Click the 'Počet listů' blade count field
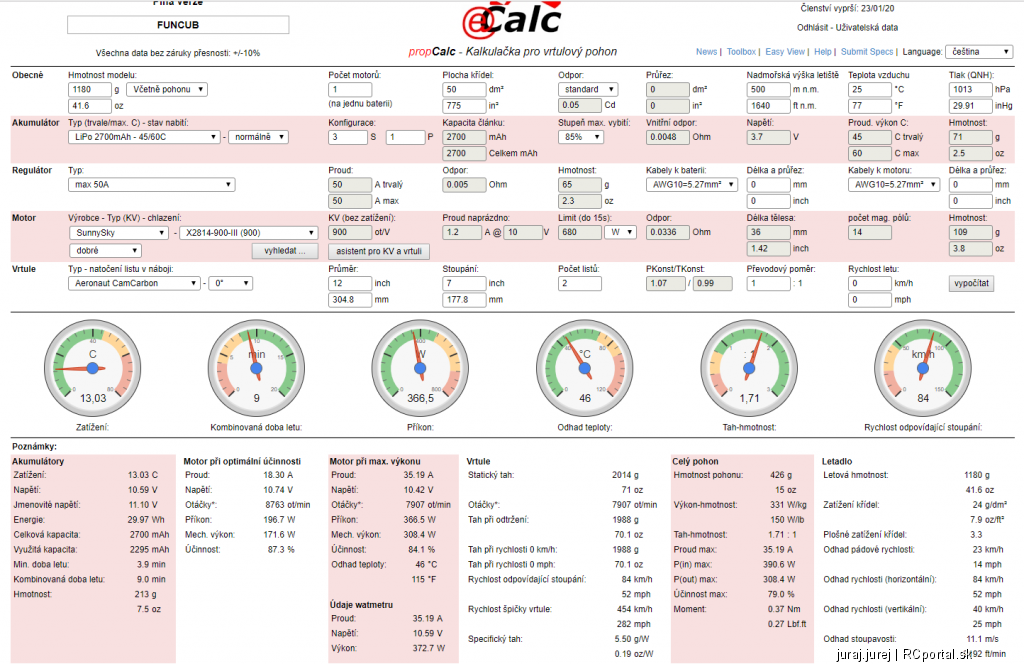Screen dimensions: 1024x664 580,283
